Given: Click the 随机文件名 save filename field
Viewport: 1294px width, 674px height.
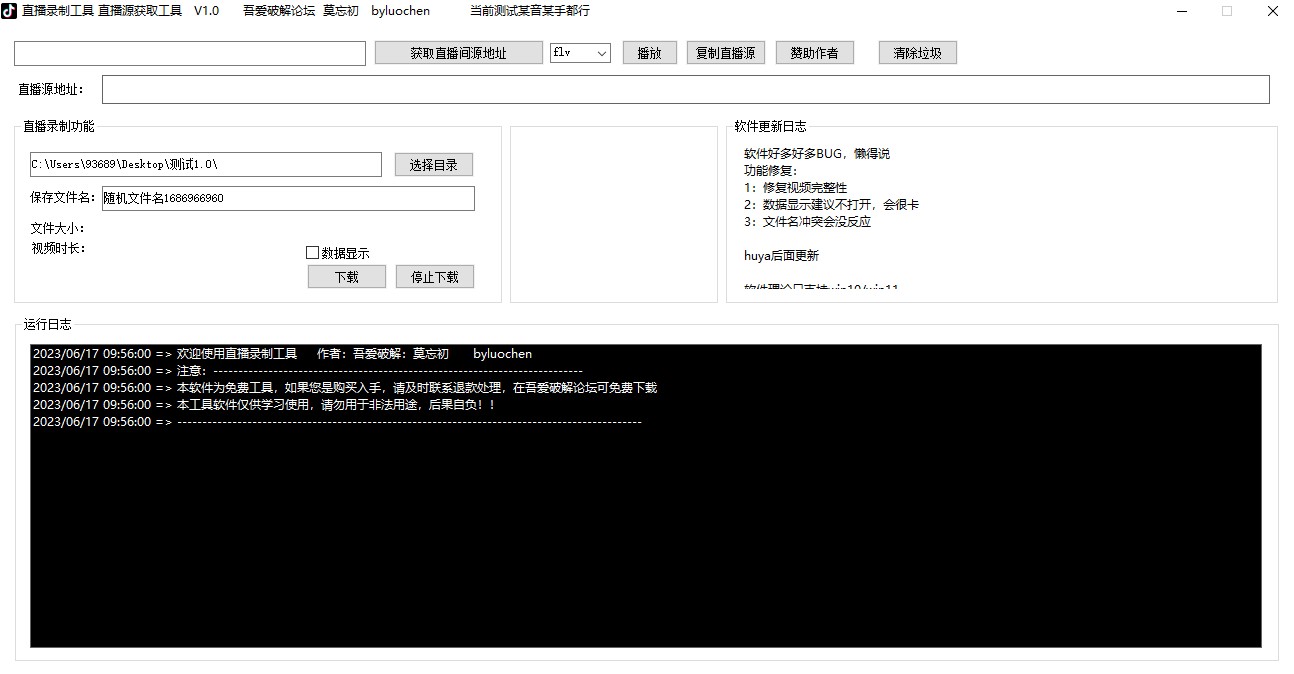Looking at the screenshot, I should (x=288, y=198).
